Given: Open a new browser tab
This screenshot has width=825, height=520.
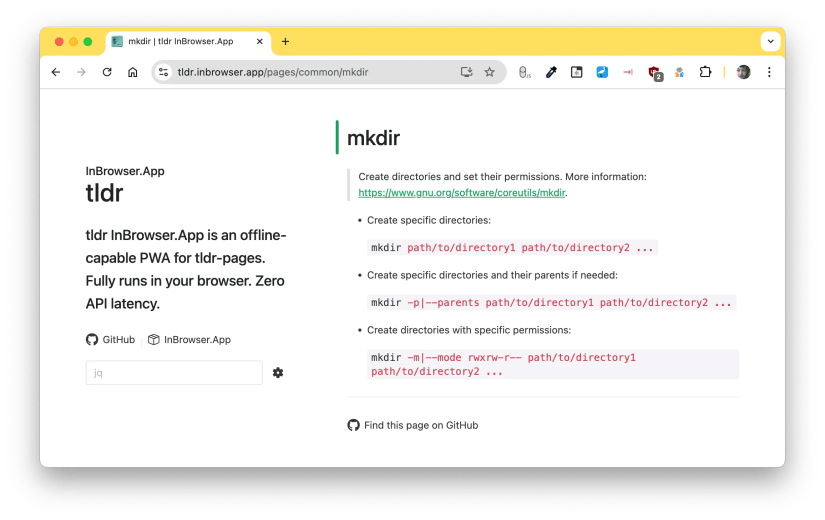Looking at the screenshot, I should [x=285, y=41].
